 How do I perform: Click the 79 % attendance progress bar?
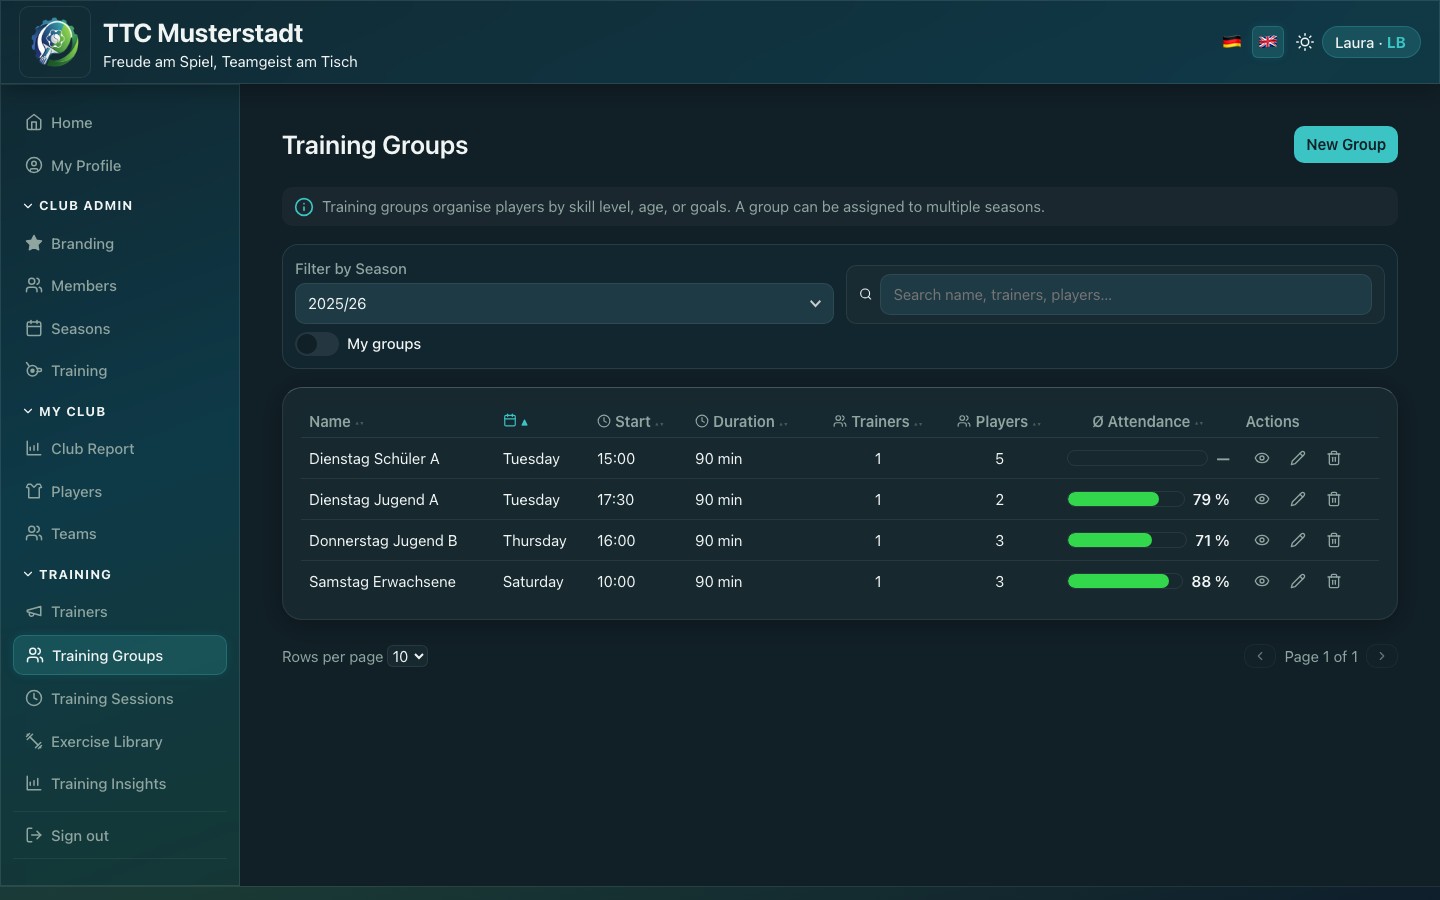[1125, 499]
